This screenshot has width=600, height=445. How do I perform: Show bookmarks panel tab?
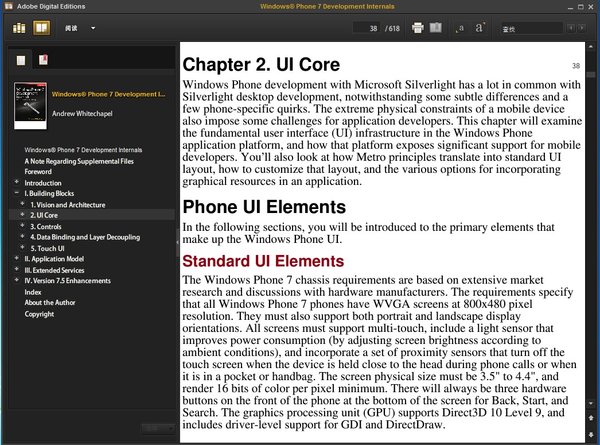(x=43, y=62)
